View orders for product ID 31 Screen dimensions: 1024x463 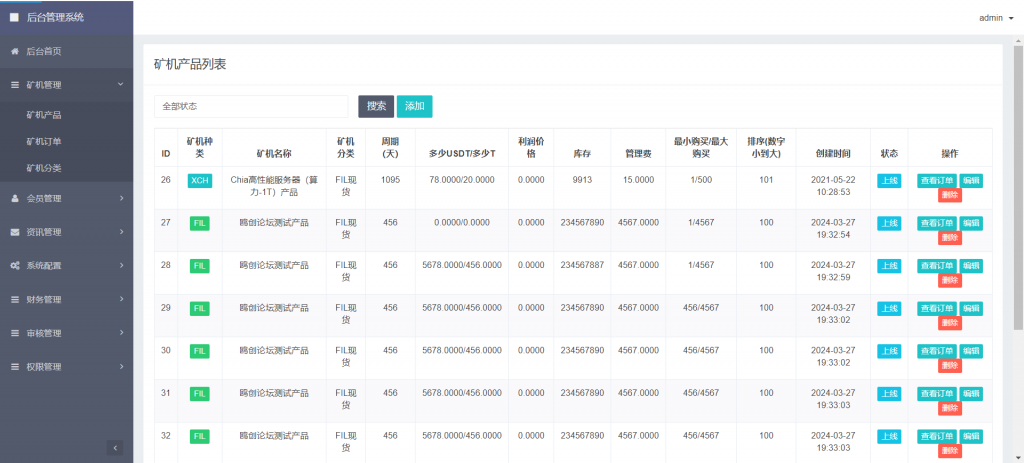[x=937, y=394]
